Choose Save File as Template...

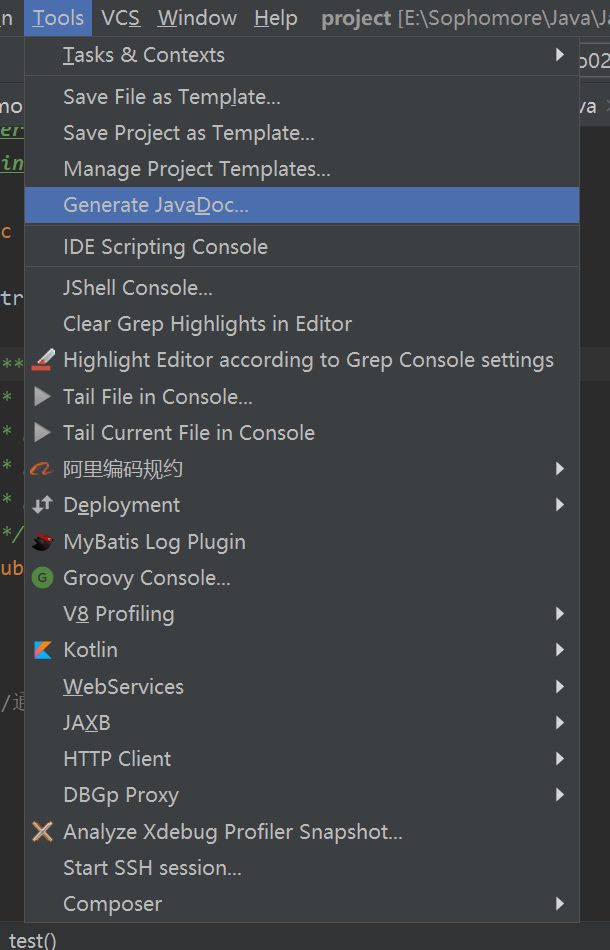point(171,97)
